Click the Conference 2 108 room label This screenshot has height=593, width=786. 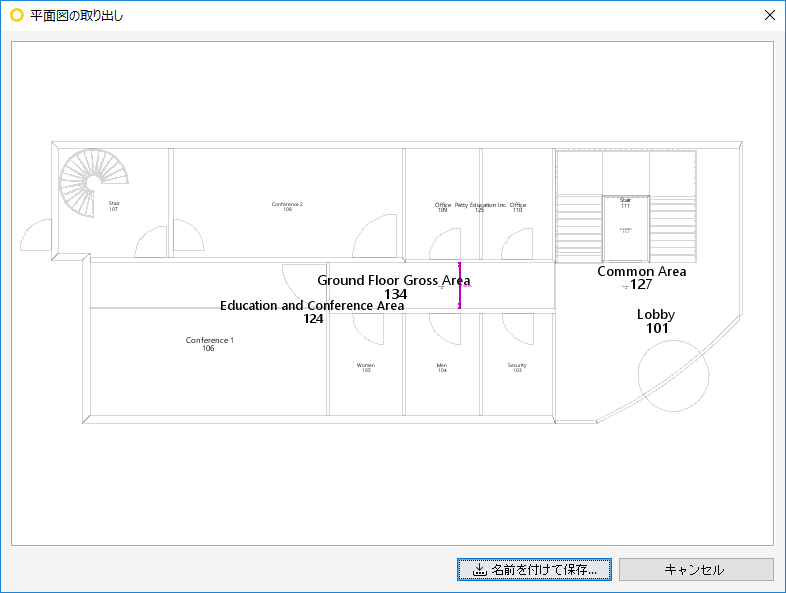coord(287,207)
